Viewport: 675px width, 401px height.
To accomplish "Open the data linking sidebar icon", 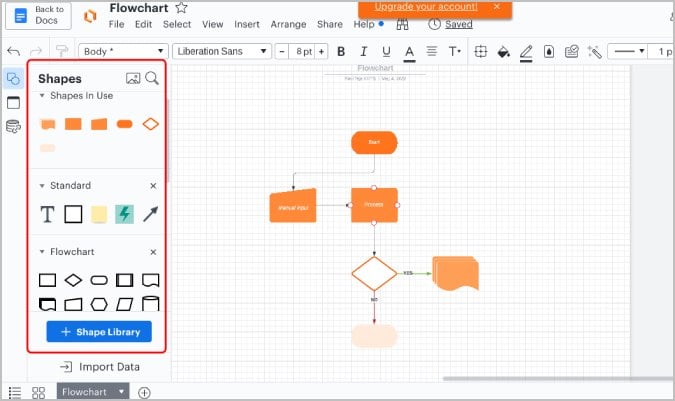I will (x=13, y=126).
